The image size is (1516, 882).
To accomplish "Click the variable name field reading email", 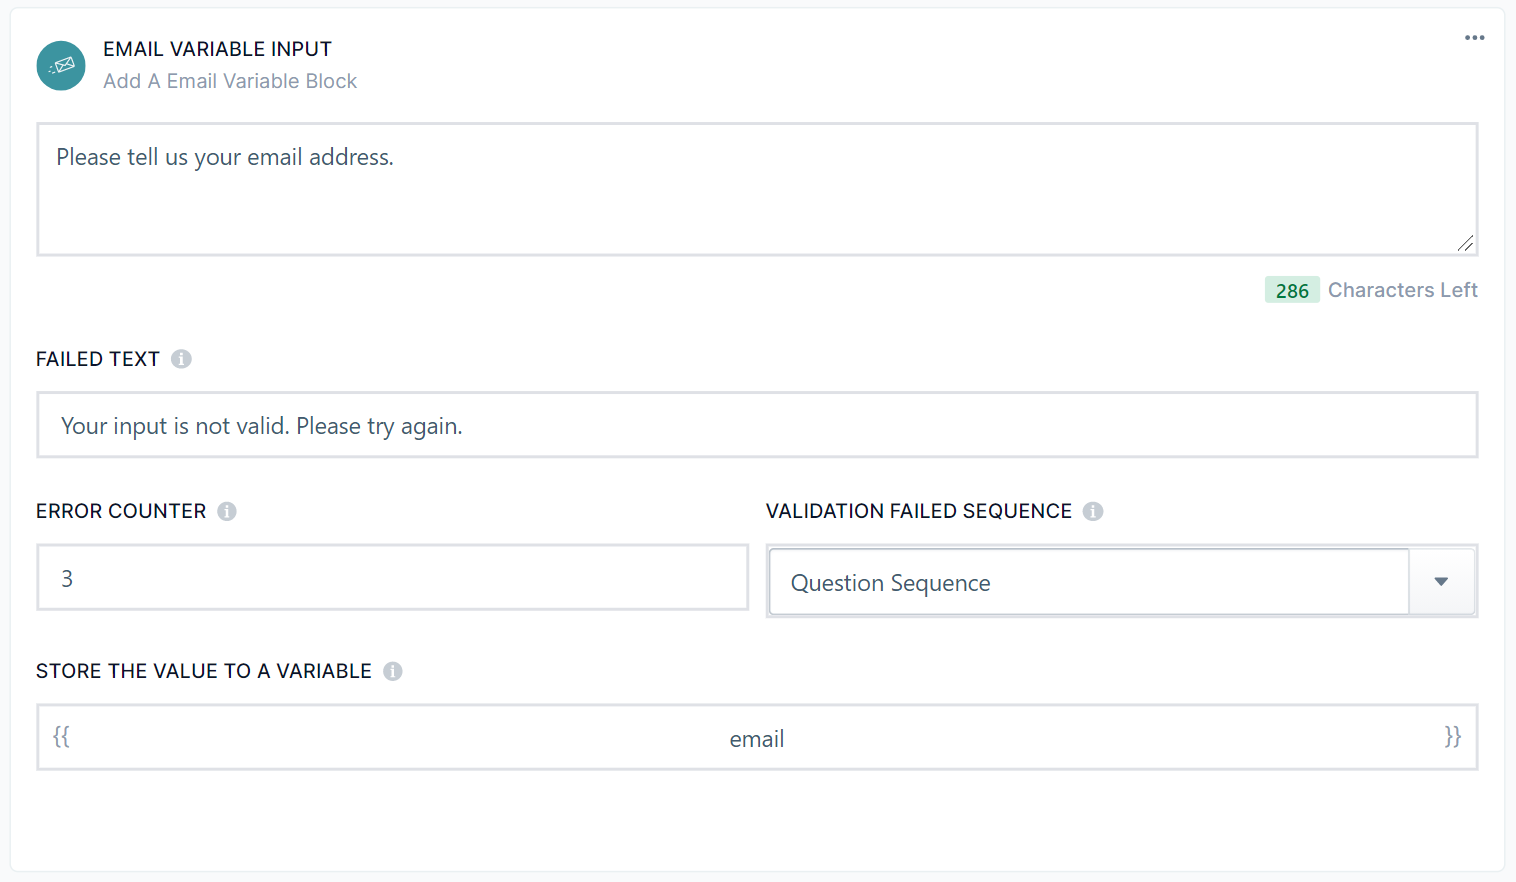I will coord(756,739).
